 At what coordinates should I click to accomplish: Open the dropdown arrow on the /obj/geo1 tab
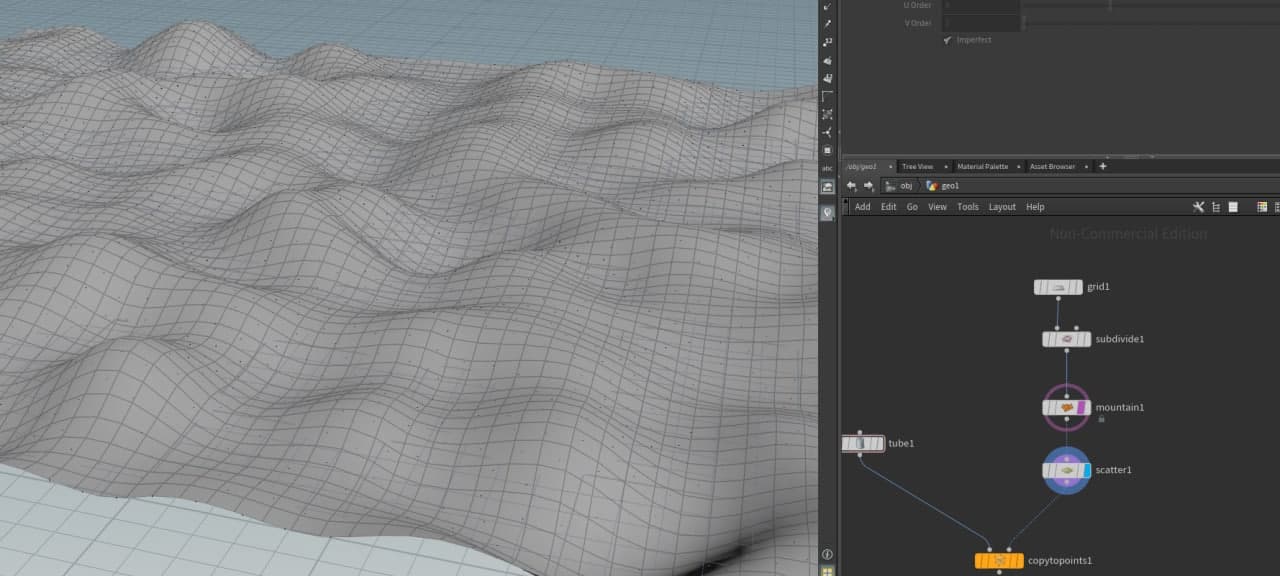pyautogui.click(x=892, y=167)
